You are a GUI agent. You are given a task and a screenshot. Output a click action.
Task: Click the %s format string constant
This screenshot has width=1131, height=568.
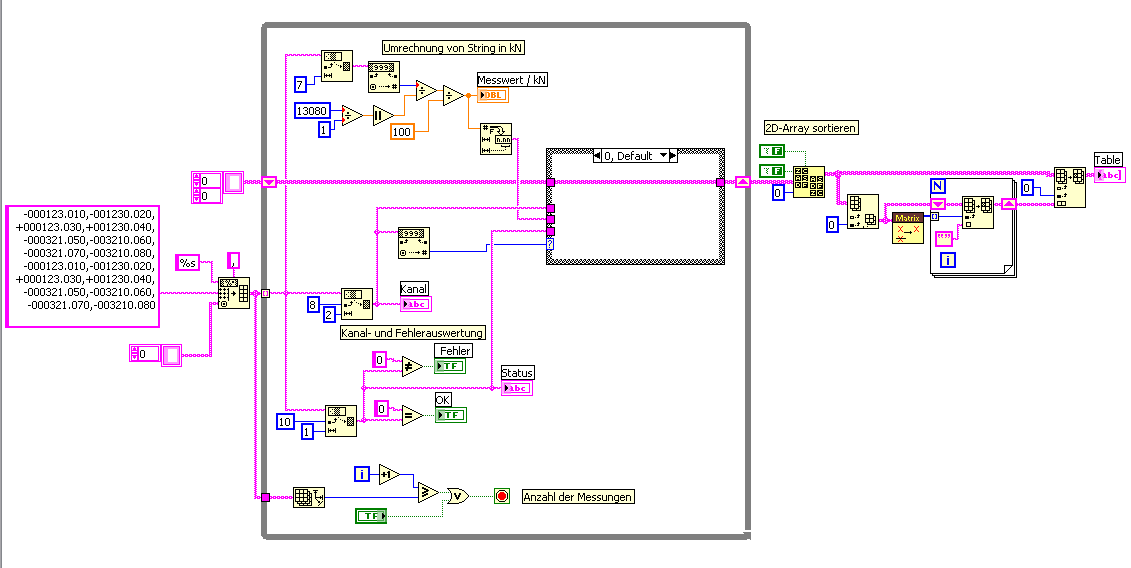click(x=188, y=263)
